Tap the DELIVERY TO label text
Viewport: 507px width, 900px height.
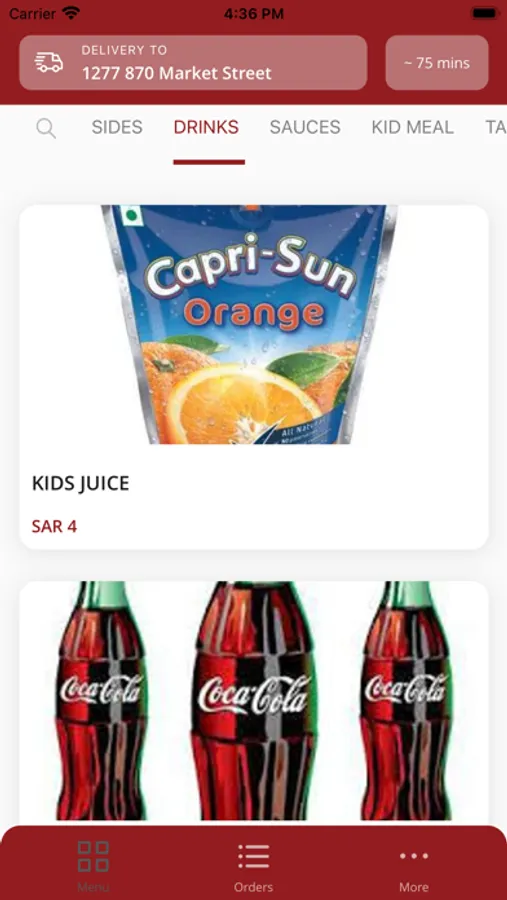(x=124, y=50)
